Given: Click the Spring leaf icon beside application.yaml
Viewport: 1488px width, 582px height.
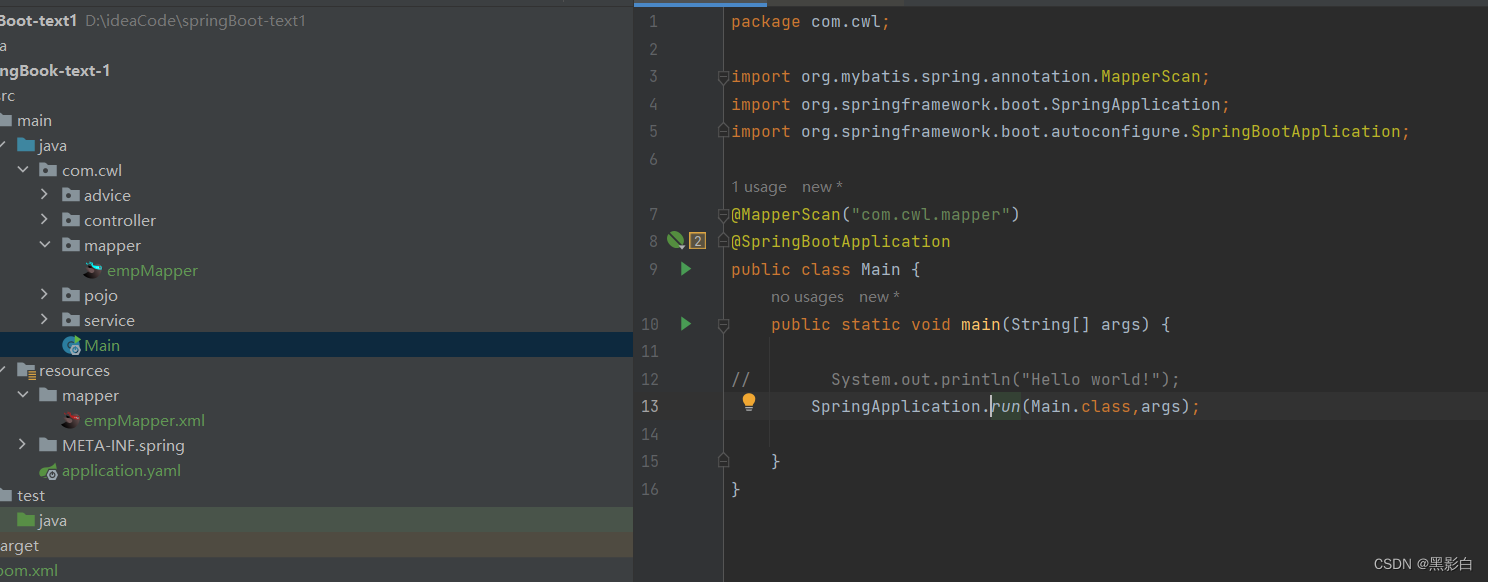Looking at the screenshot, I should (47, 470).
